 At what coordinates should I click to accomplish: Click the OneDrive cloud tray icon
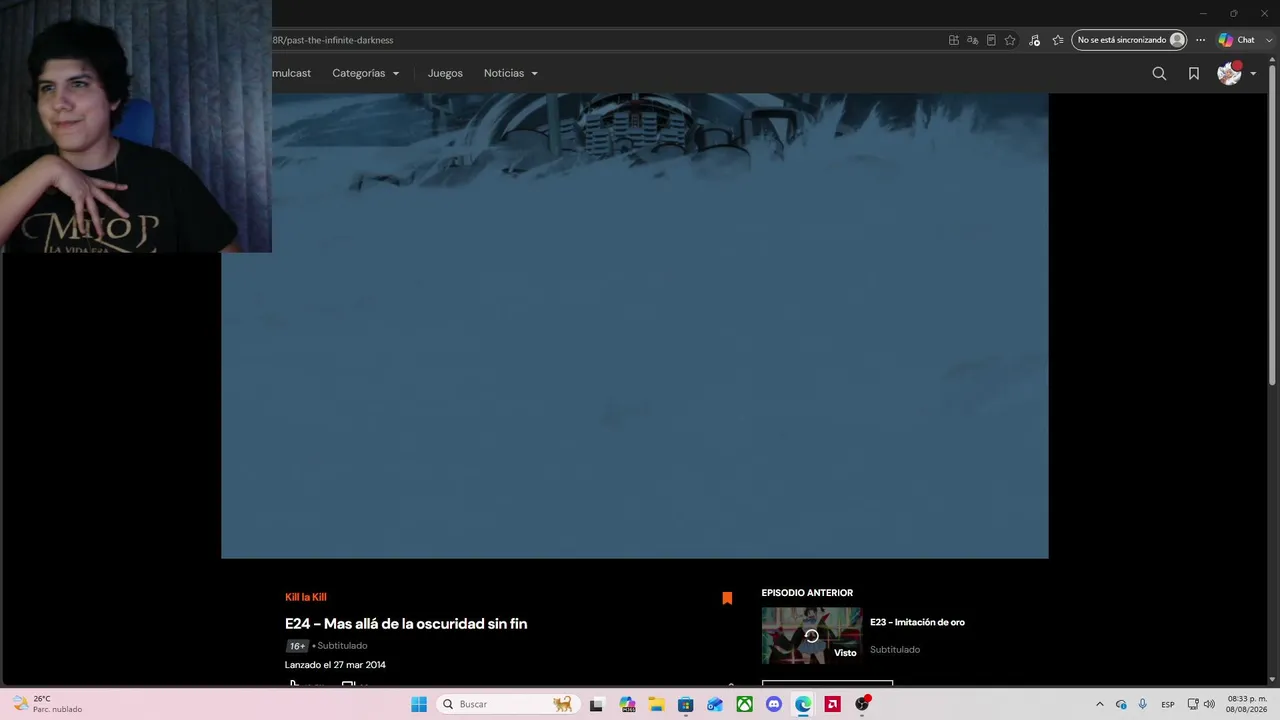click(1121, 704)
